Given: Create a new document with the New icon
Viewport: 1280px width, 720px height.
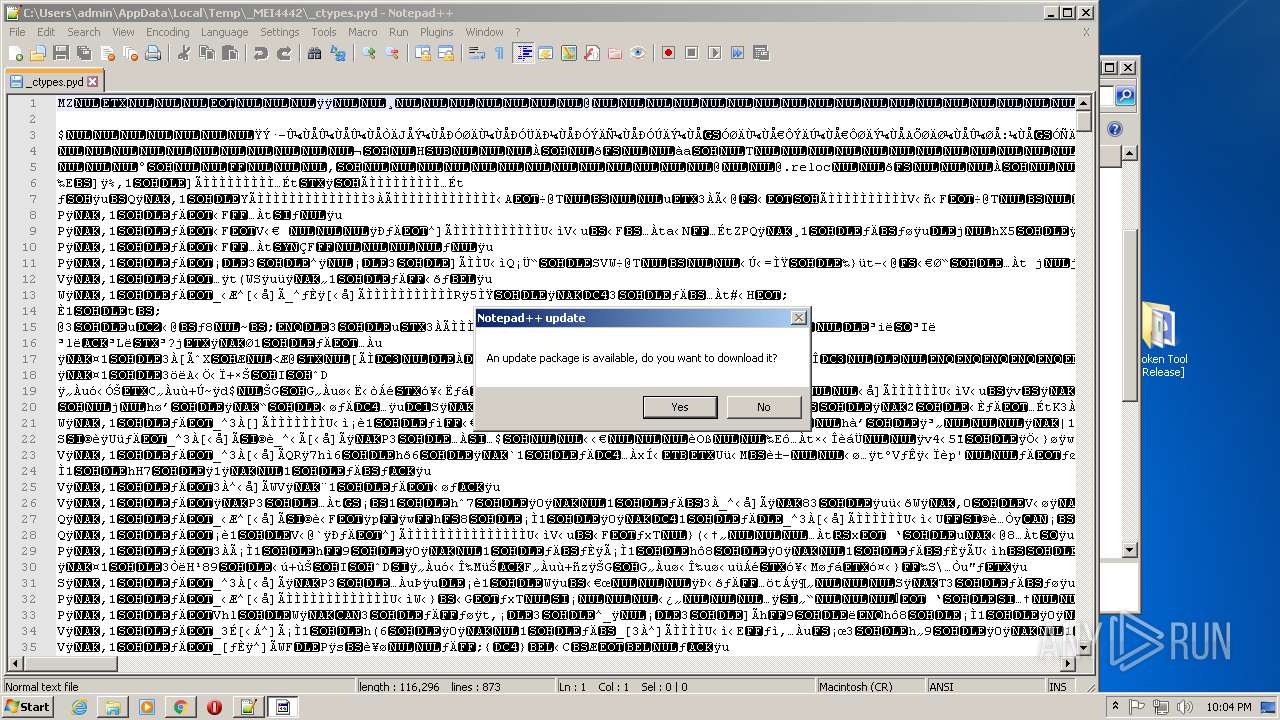Looking at the screenshot, I should coord(17,53).
